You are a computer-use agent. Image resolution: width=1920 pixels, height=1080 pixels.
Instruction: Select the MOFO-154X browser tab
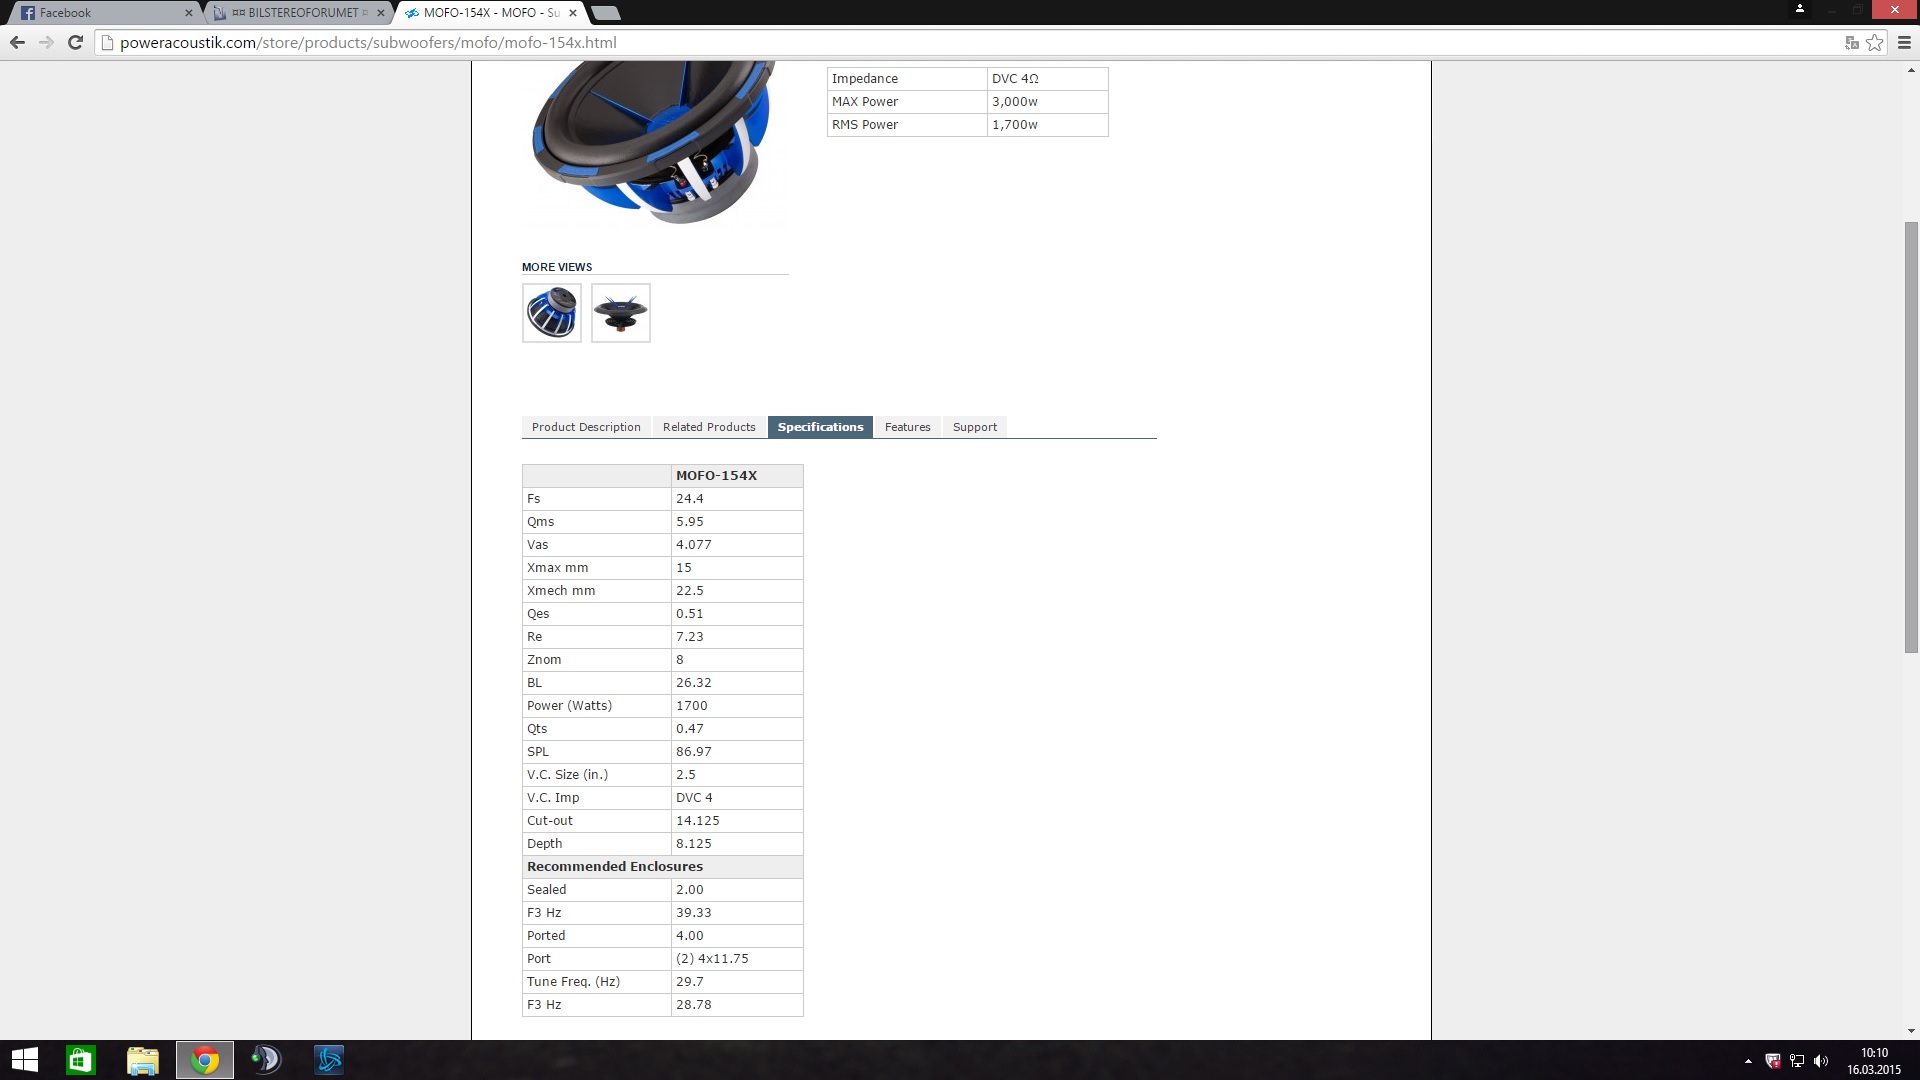(490, 13)
